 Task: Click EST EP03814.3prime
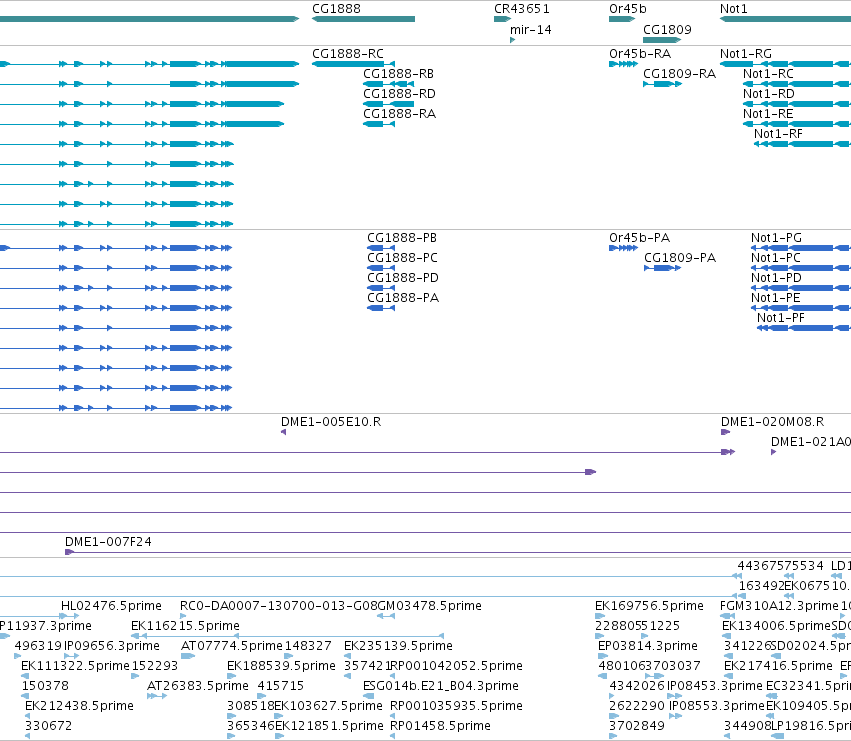point(602,656)
